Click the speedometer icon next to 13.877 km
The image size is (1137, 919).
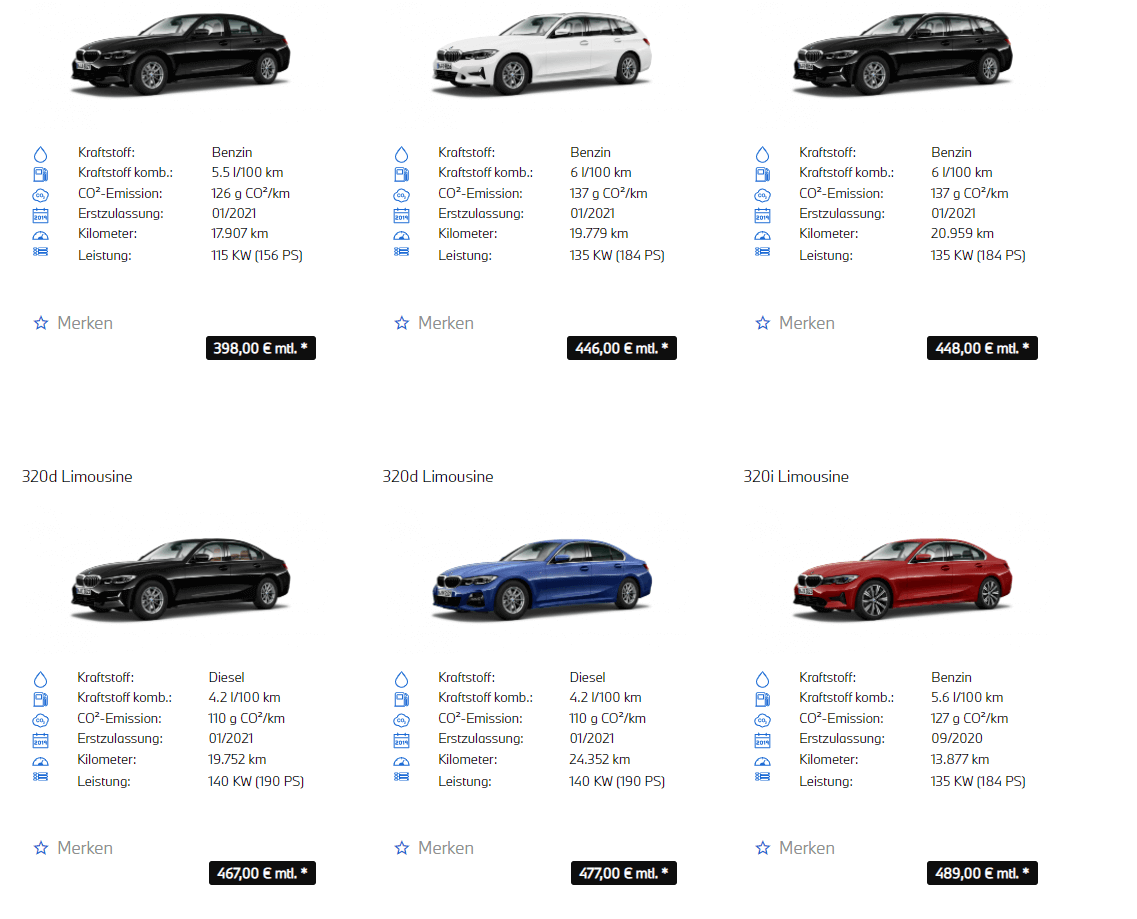[x=762, y=762]
